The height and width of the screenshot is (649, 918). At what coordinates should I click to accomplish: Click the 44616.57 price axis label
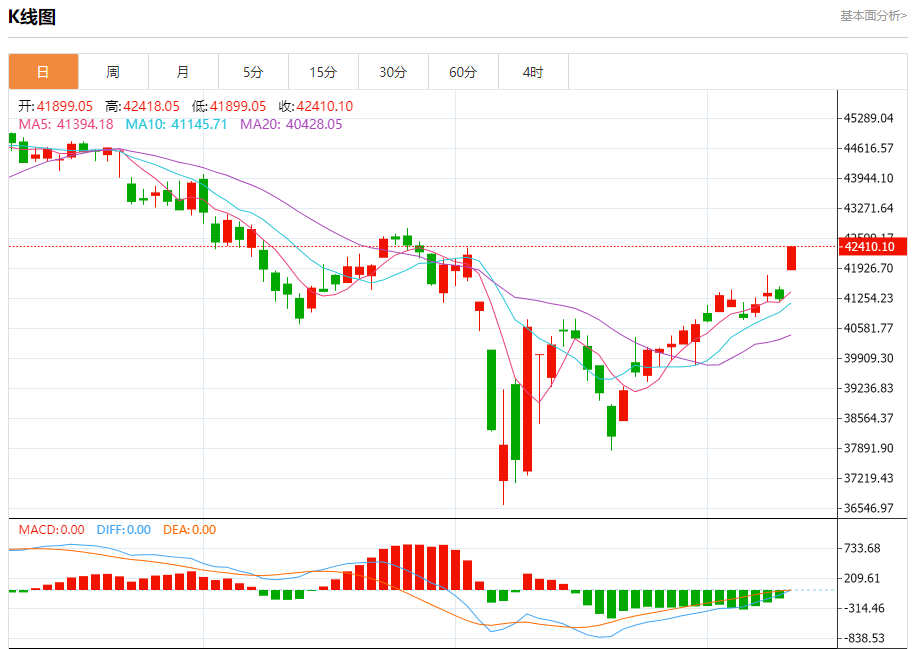(x=869, y=148)
